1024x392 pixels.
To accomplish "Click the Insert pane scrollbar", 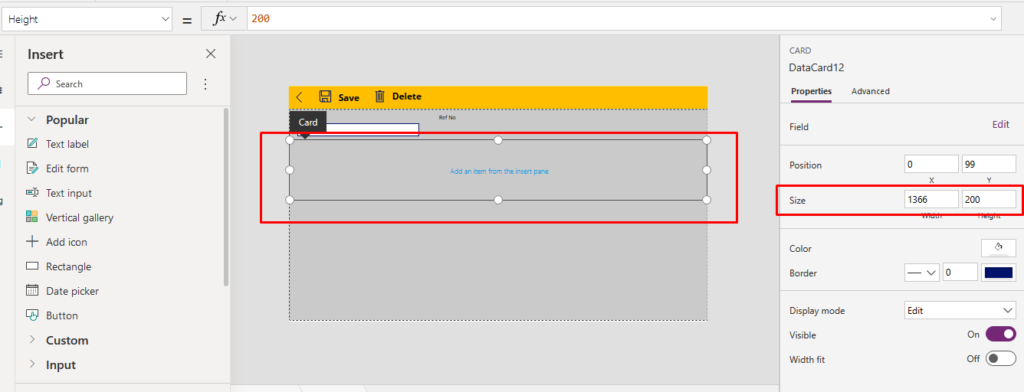I will [226, 196].
